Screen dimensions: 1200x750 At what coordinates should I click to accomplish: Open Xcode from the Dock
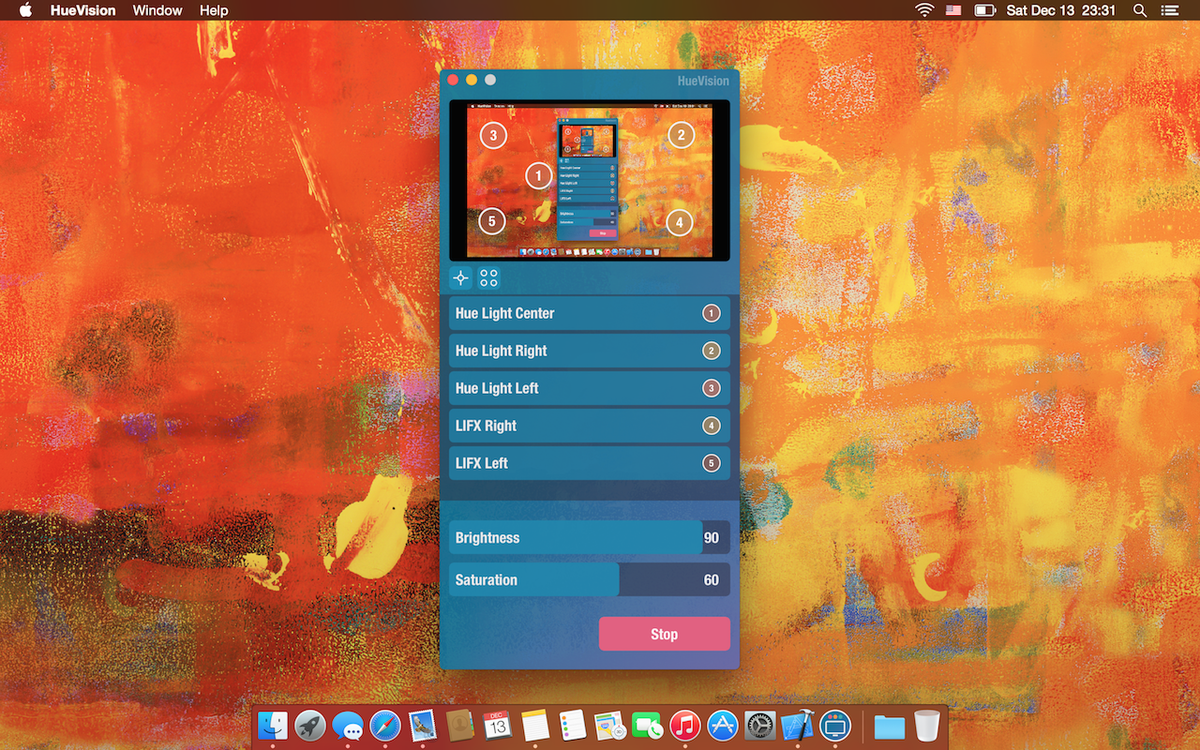tap(797, 725)
